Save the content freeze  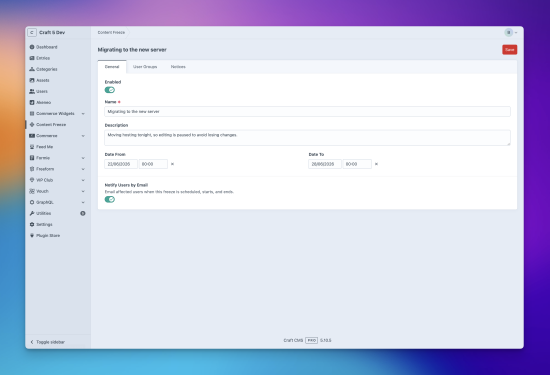pos(509,49)
